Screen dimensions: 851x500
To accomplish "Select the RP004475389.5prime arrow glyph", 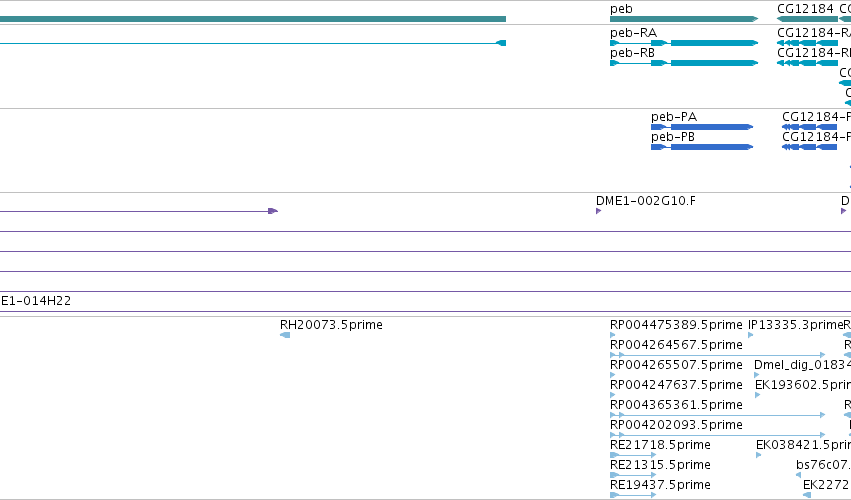I will [613, 335].
